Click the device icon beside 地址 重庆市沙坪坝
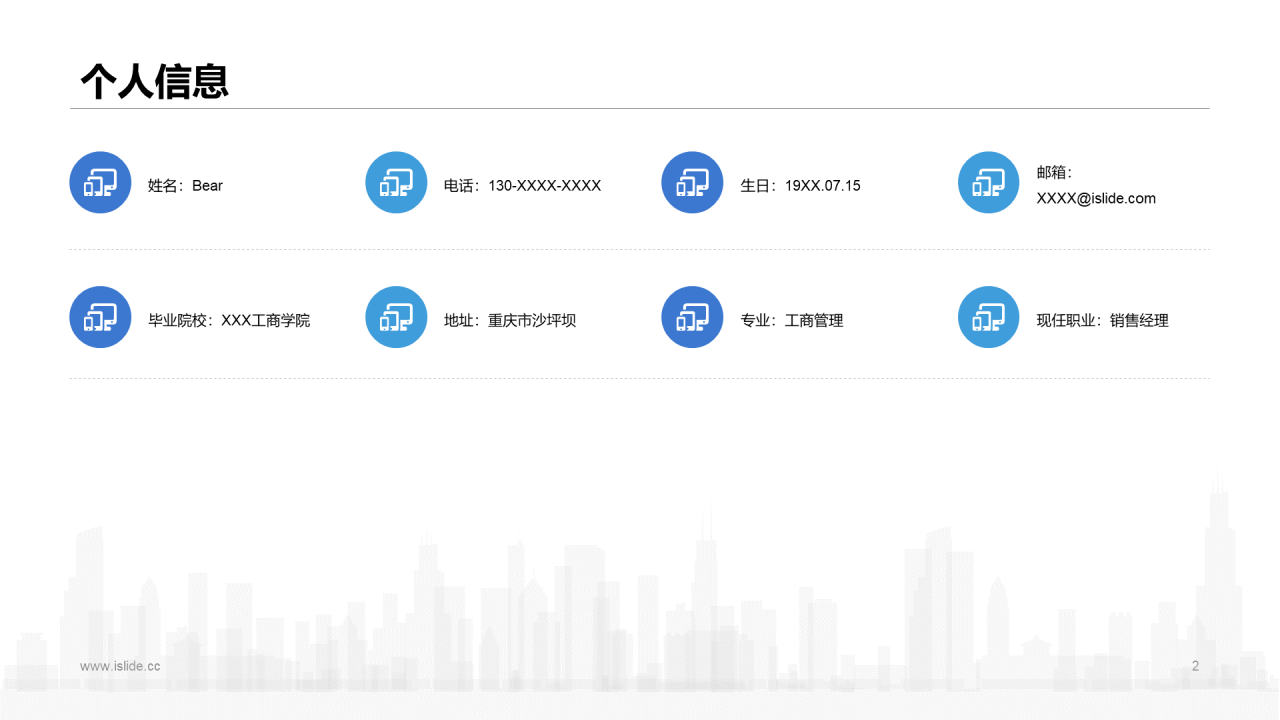This screenshot has width=1280, height=720. (x=396, y=317)
